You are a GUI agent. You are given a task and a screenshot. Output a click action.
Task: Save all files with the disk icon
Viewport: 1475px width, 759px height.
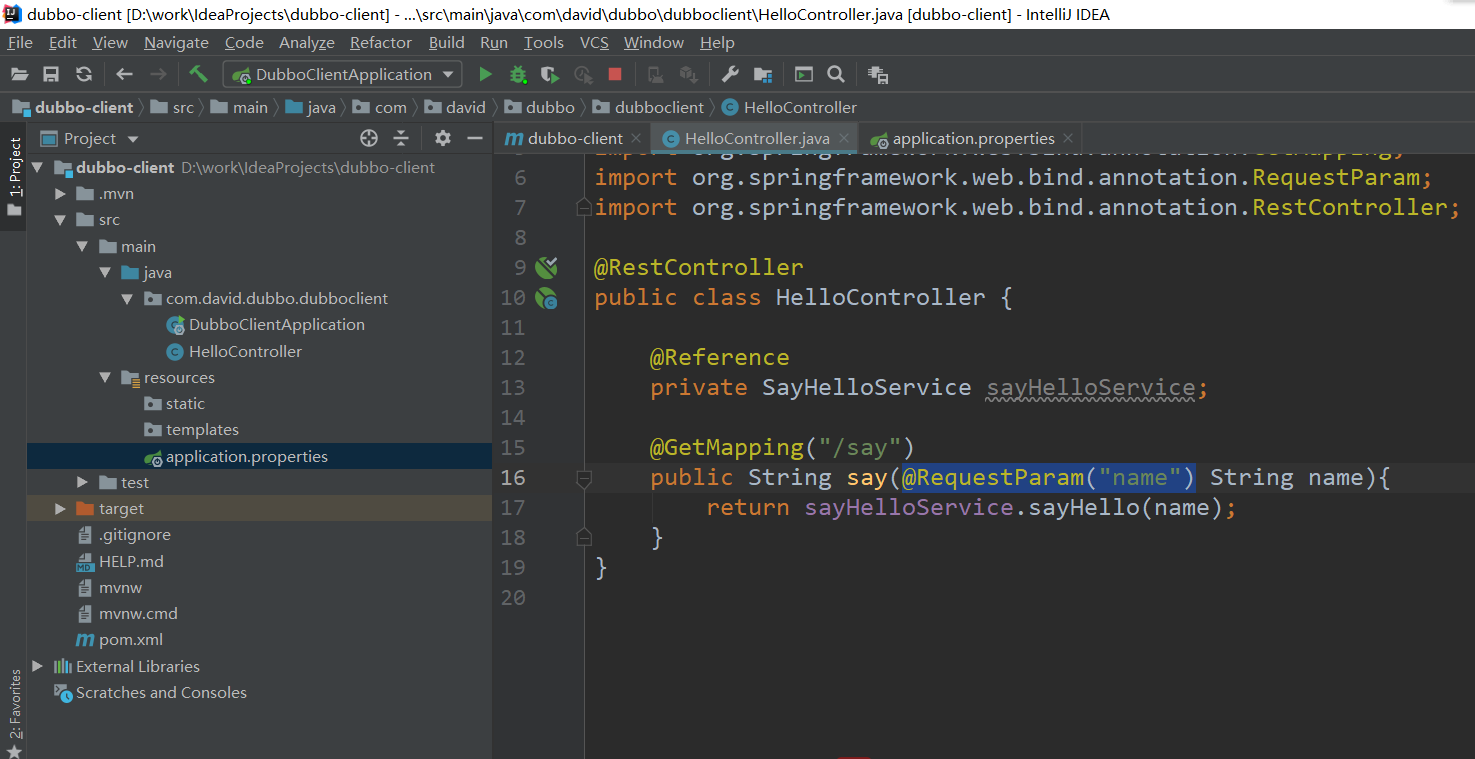pyautogui.click(x=51, y=74)
